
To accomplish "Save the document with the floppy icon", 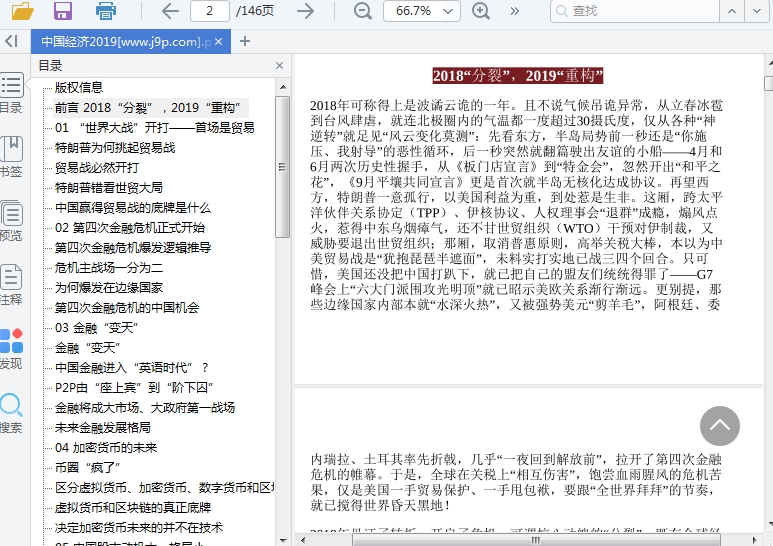I will click(x=63, y=10).
